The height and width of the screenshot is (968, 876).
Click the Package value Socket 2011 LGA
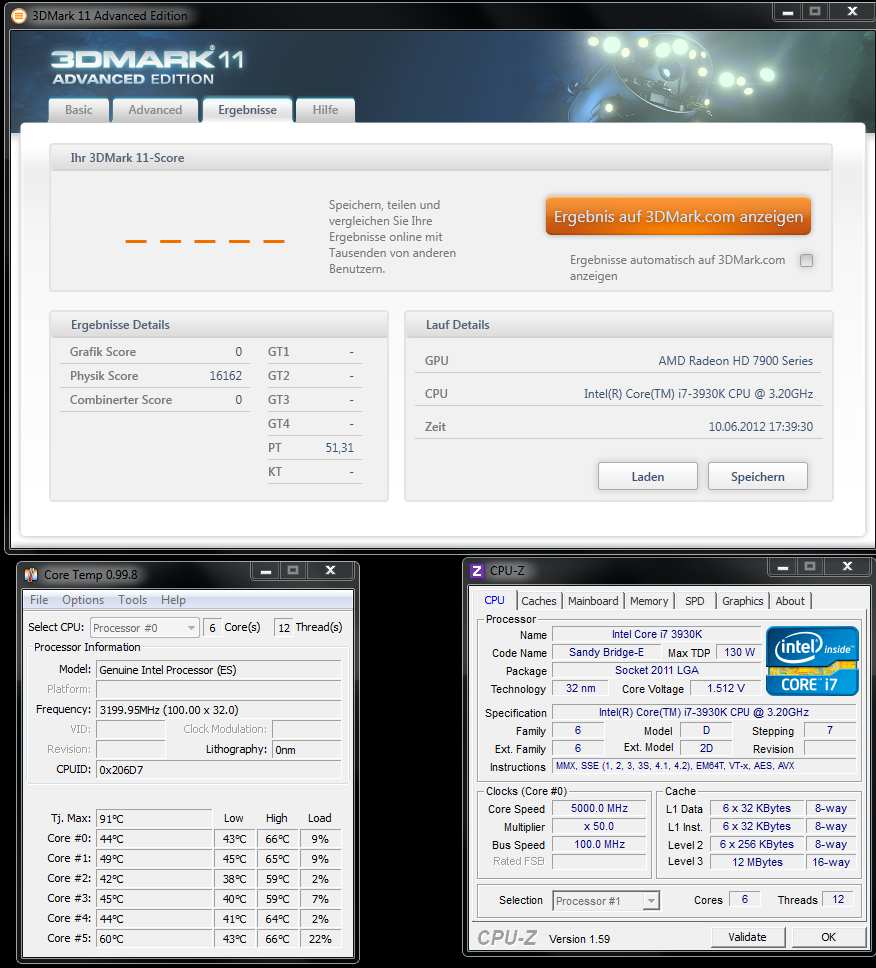656,670
